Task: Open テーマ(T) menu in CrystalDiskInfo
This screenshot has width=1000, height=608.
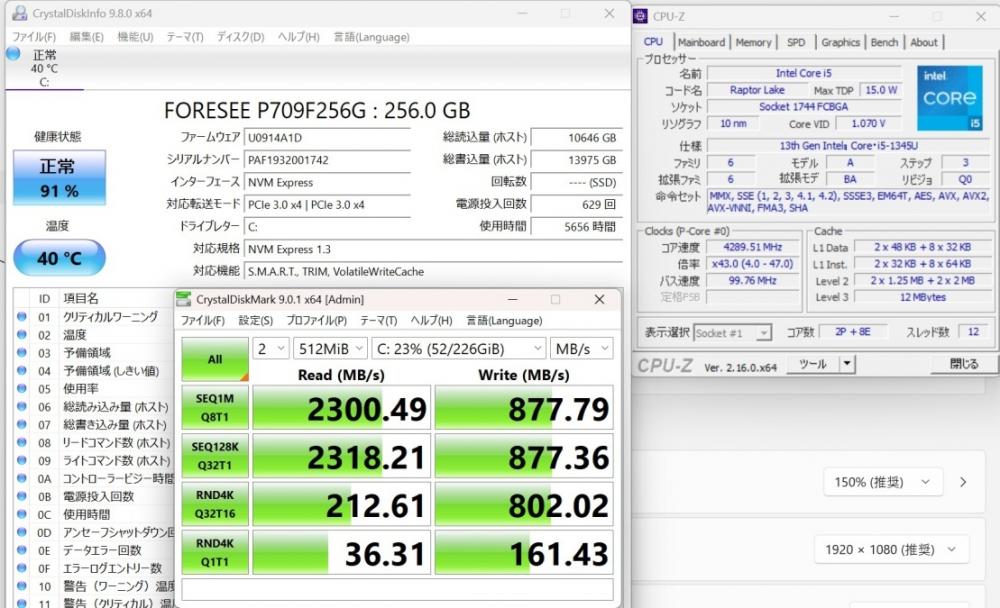Action: pyautogui.click(x=185, y=37)
